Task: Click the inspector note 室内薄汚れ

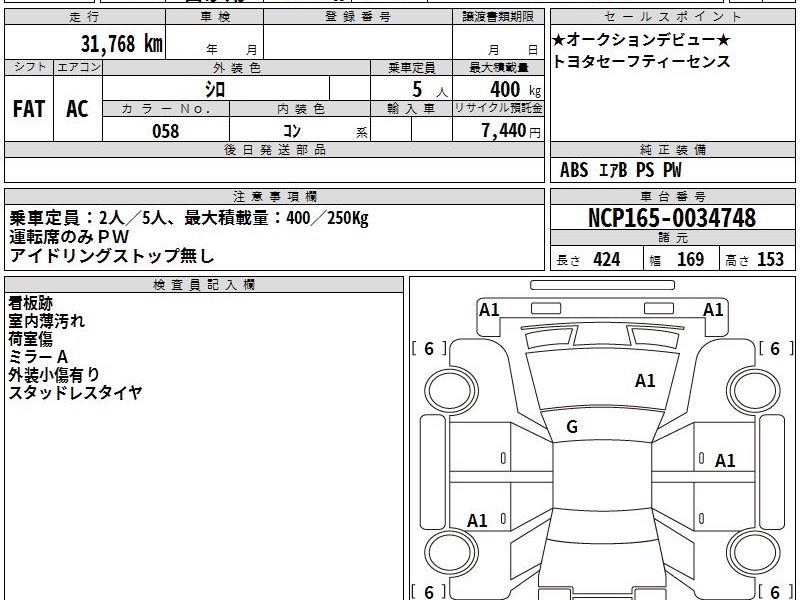Action: click(x=46, y=321)
